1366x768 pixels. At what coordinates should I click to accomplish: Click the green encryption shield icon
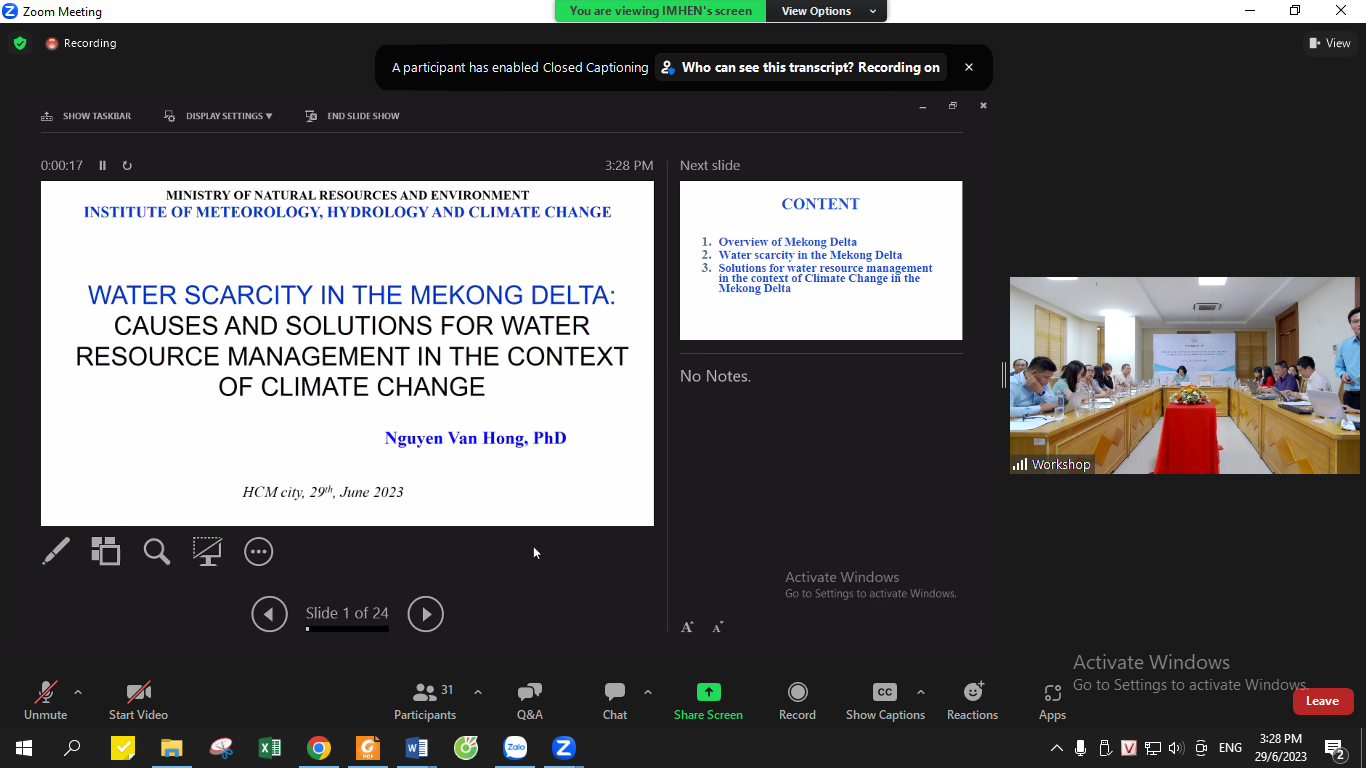tap(20, 43)
